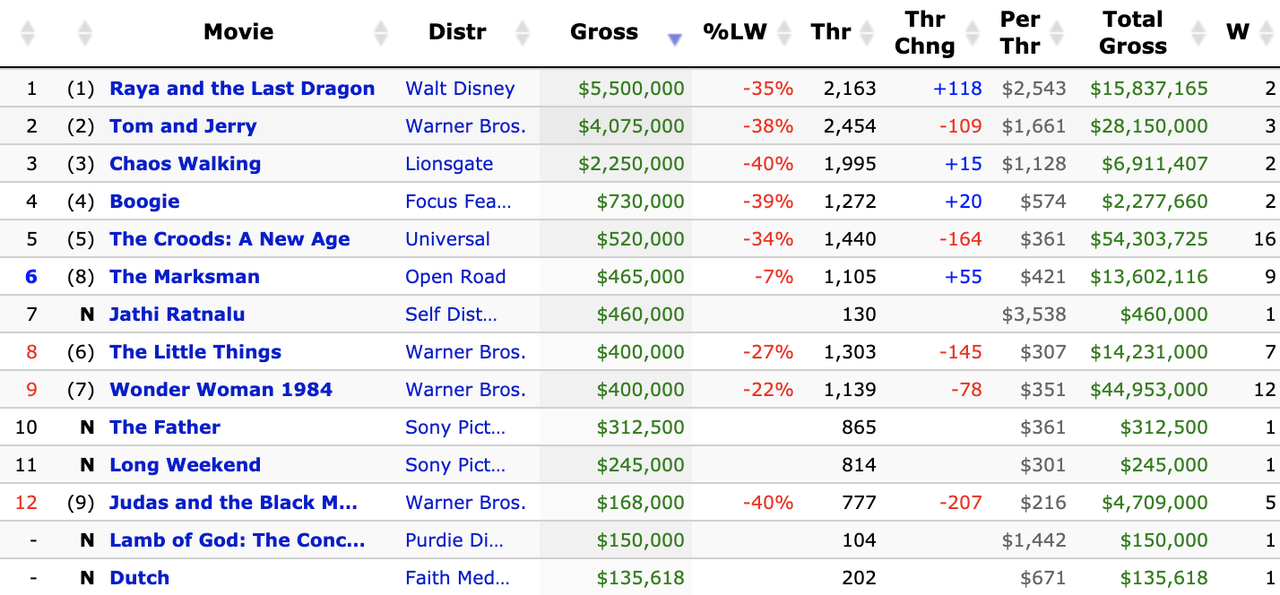Open The Father movie link
Viewport: 1280px width, 595px height.
(x=165, y=427)
